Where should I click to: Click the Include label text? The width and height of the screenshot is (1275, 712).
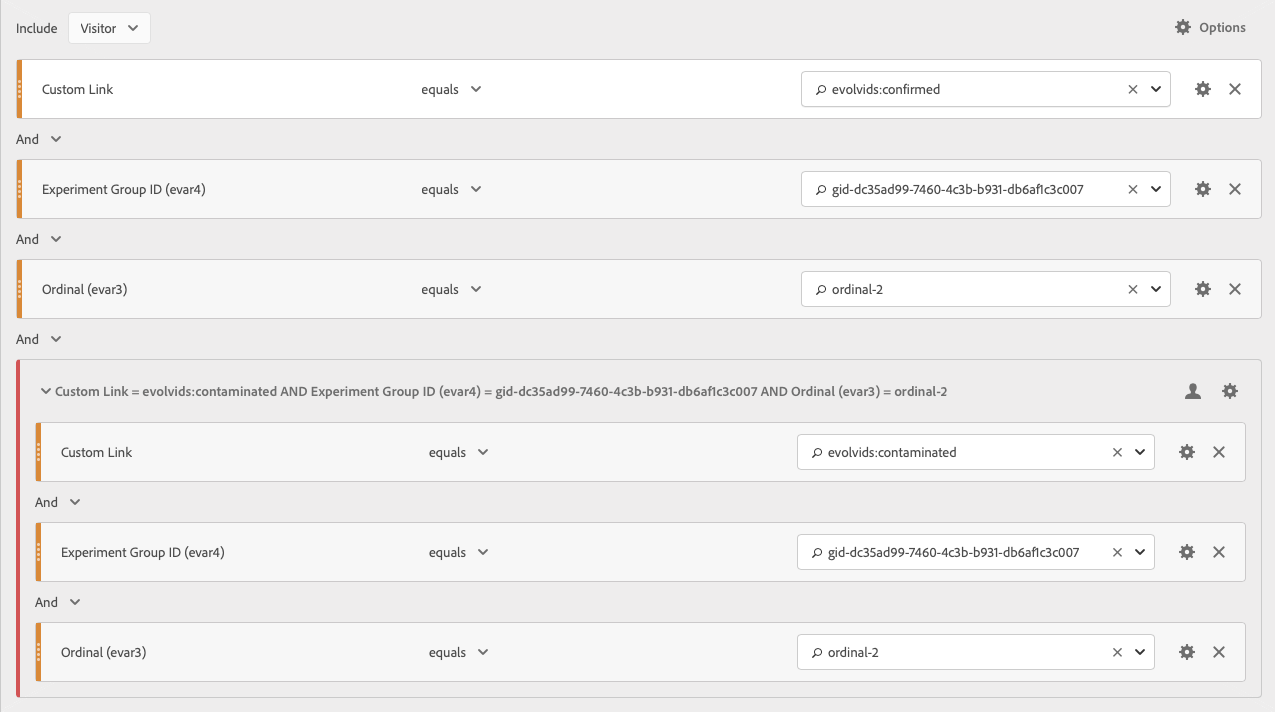point(37,28)
